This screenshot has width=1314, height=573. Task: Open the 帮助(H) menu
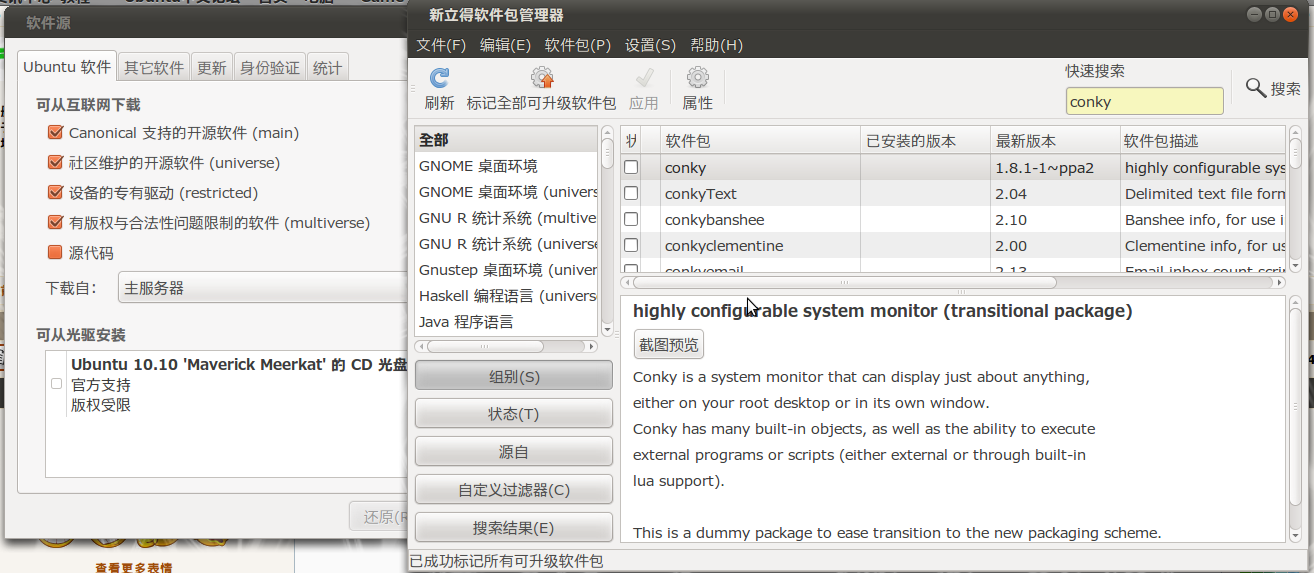pyautogui.click(x=716, y=45)
